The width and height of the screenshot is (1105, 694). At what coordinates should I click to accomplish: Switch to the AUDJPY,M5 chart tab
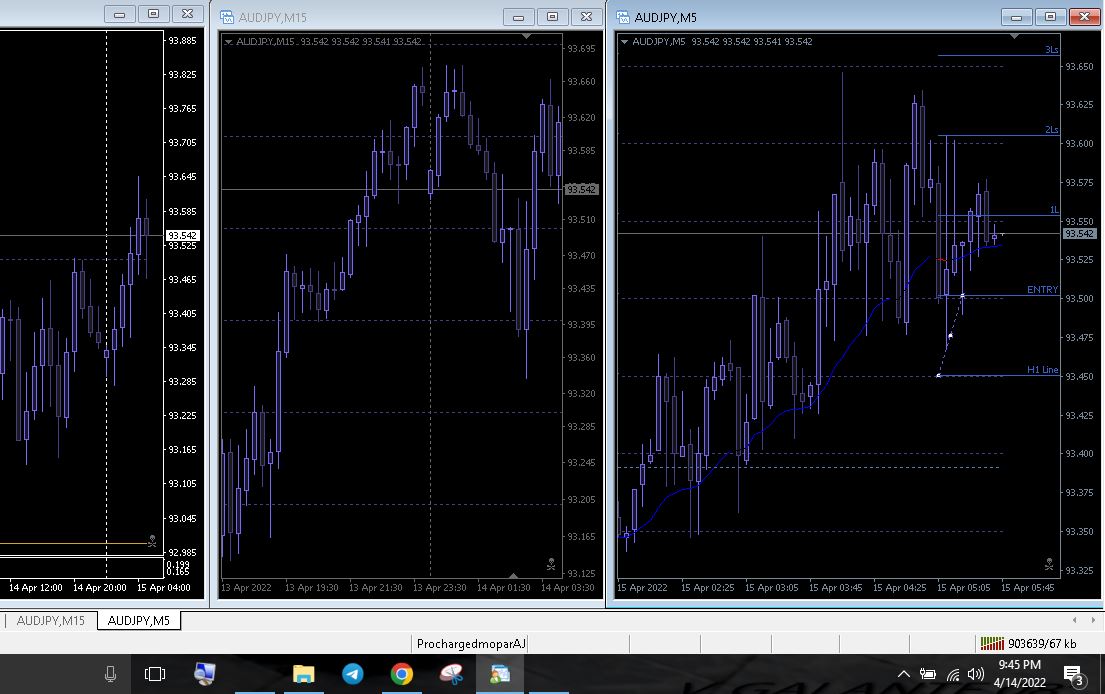point(139,621)
